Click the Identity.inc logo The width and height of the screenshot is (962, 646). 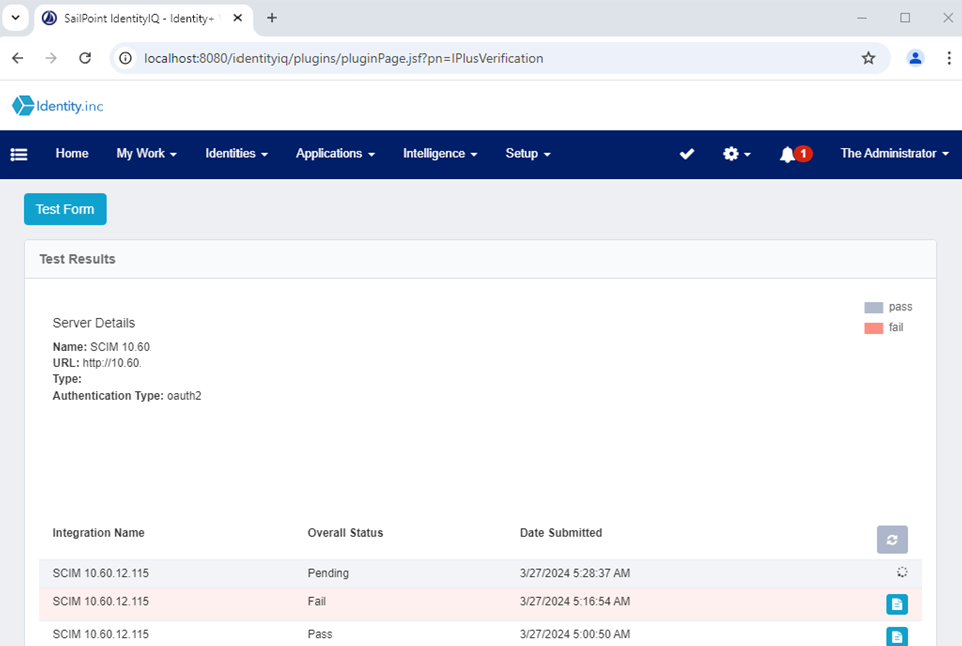tap(58, 106)
